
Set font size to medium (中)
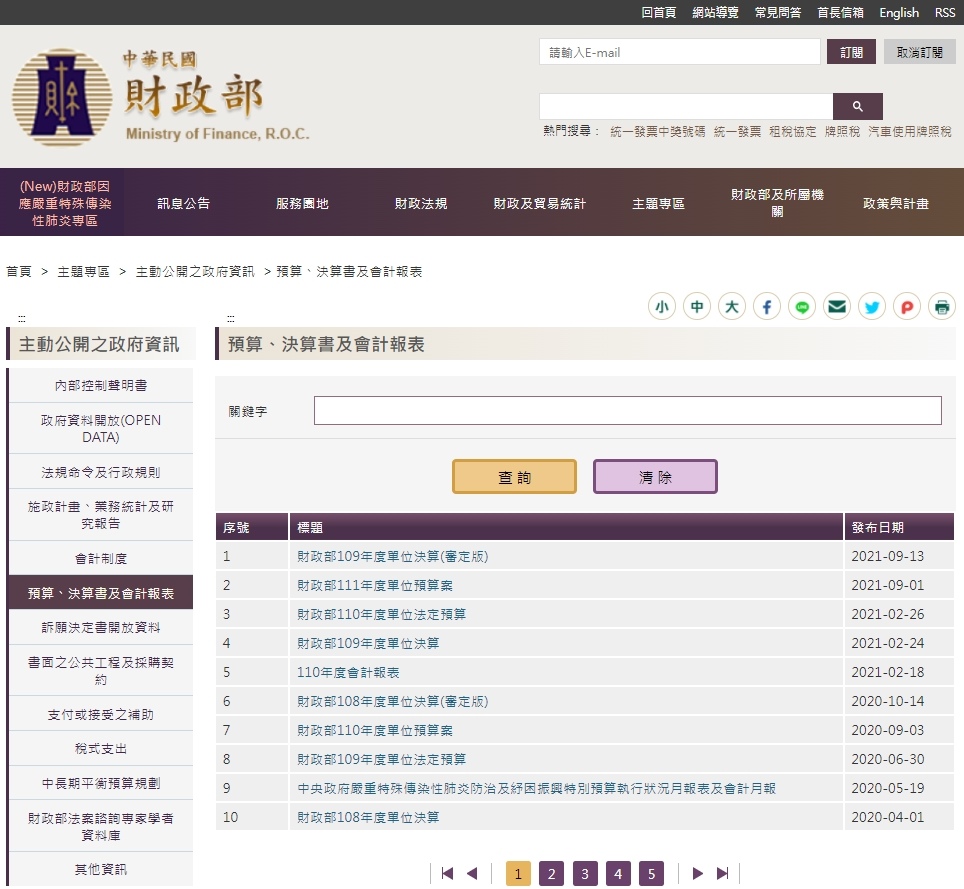[697, 307]
